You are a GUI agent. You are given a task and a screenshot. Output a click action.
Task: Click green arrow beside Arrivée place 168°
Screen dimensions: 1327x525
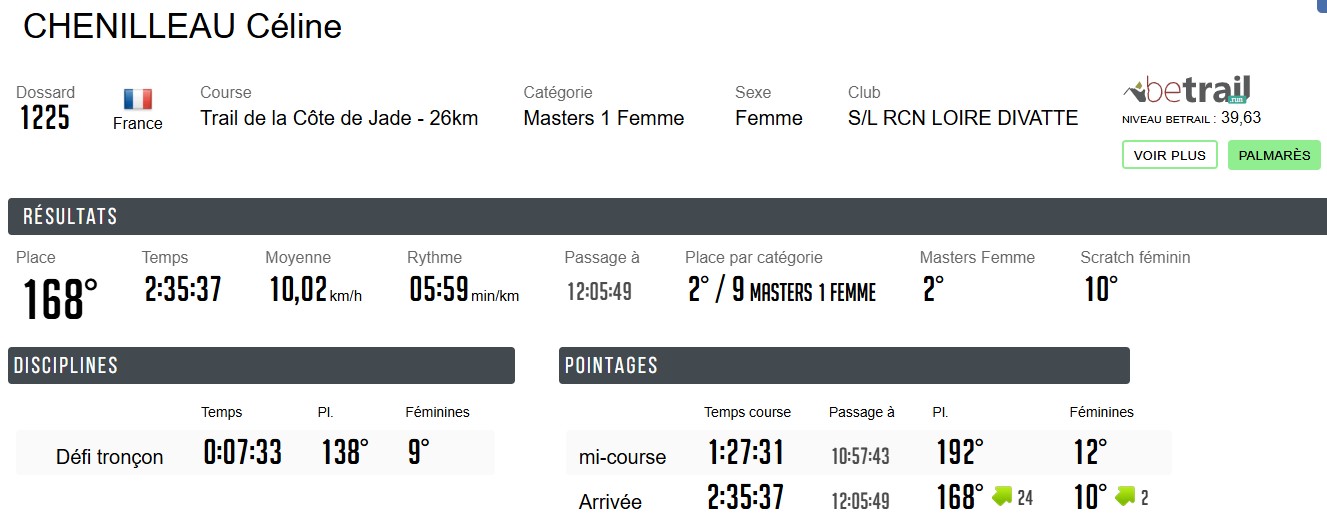click(x=1003, y=496)
